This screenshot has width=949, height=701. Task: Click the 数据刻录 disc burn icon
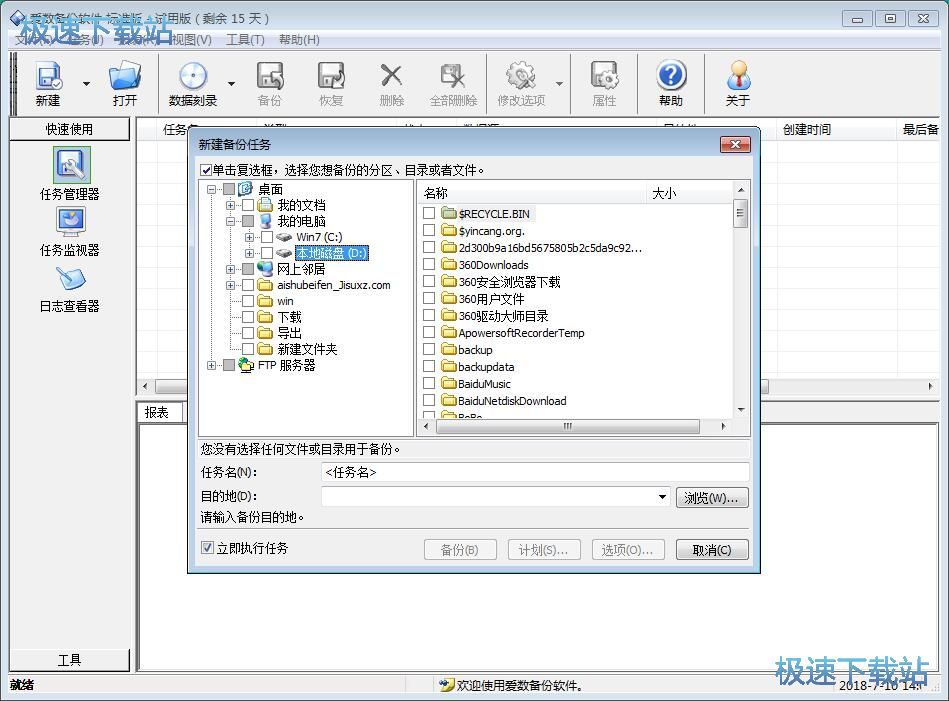pyautogui.click(x=192, y=76)
